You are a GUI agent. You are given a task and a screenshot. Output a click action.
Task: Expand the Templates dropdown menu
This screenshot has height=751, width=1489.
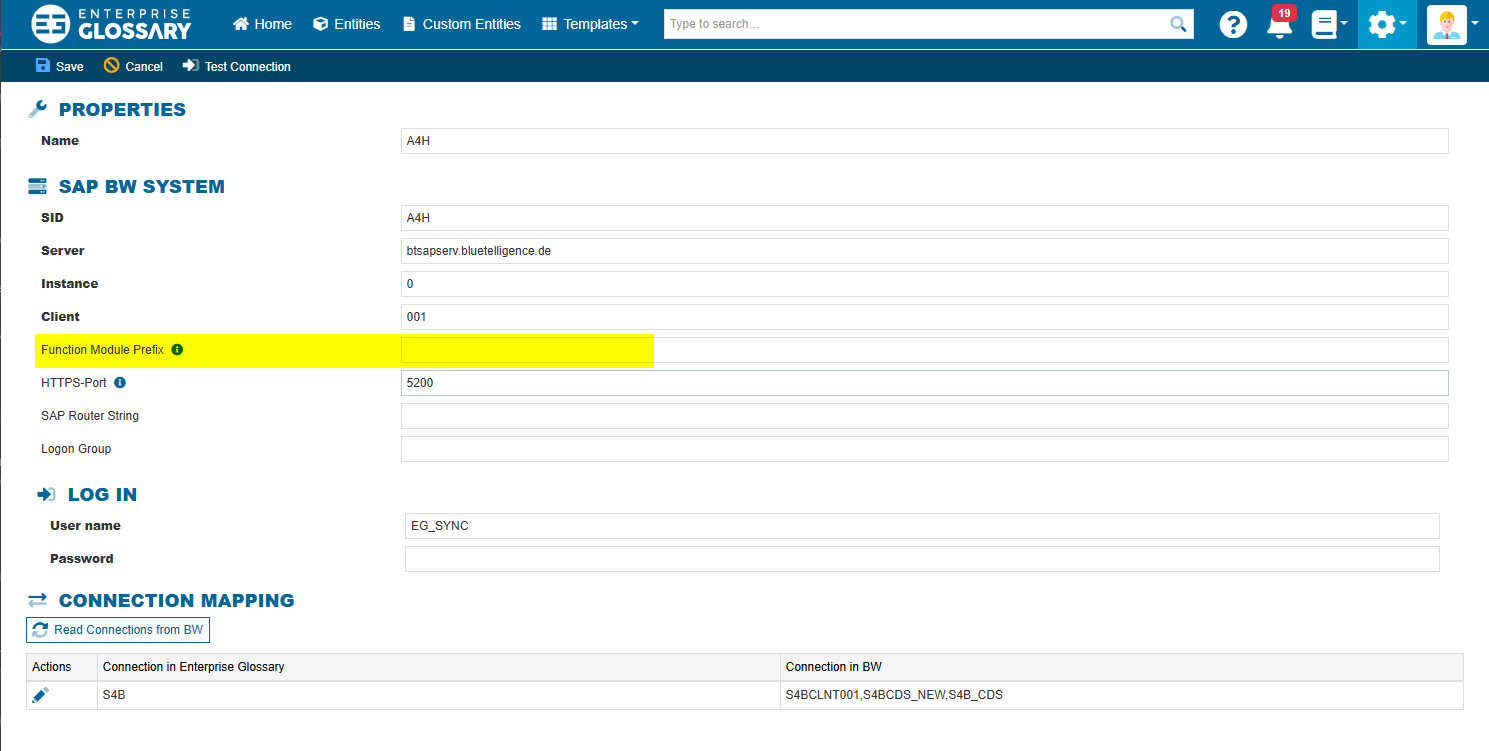coord(590,24)
